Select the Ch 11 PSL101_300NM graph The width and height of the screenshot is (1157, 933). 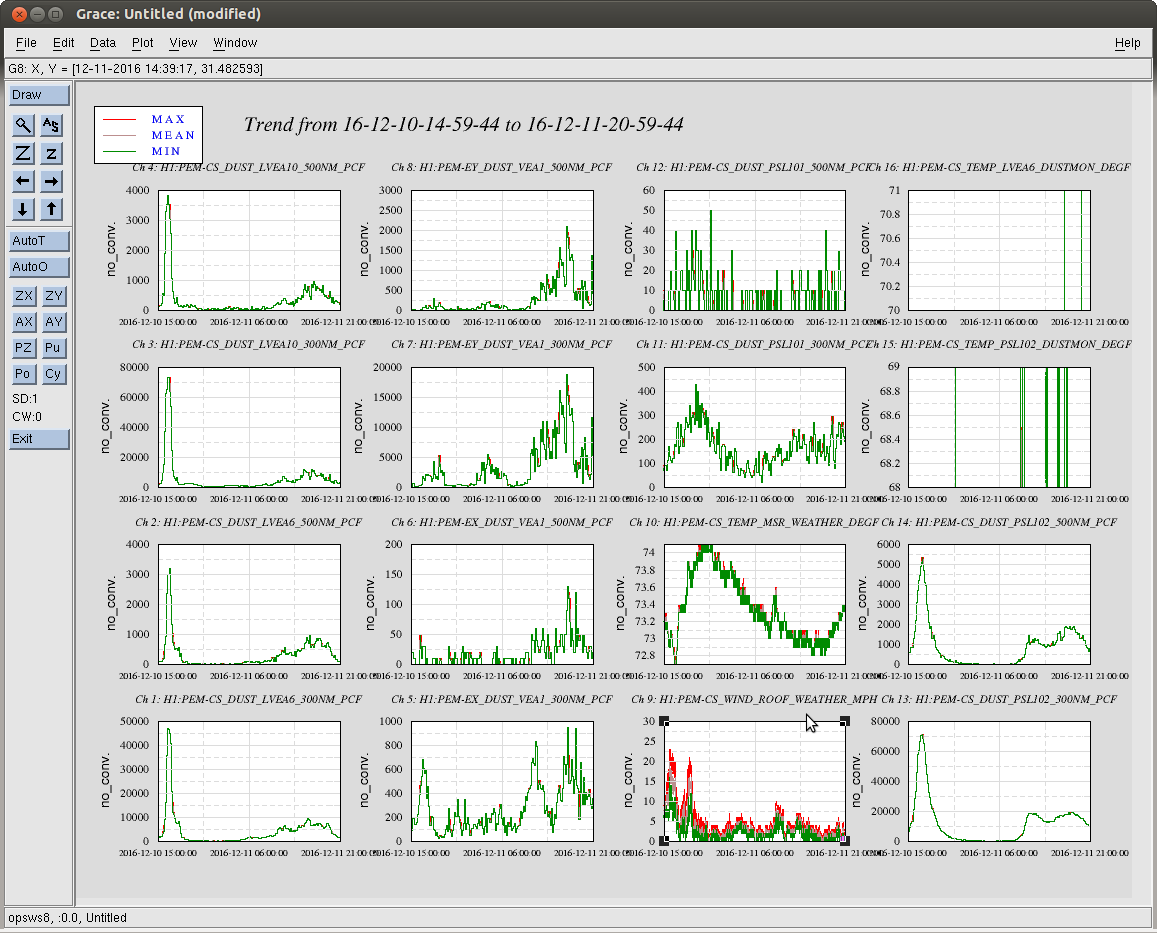pyautogui.click(x=755, y=427)
